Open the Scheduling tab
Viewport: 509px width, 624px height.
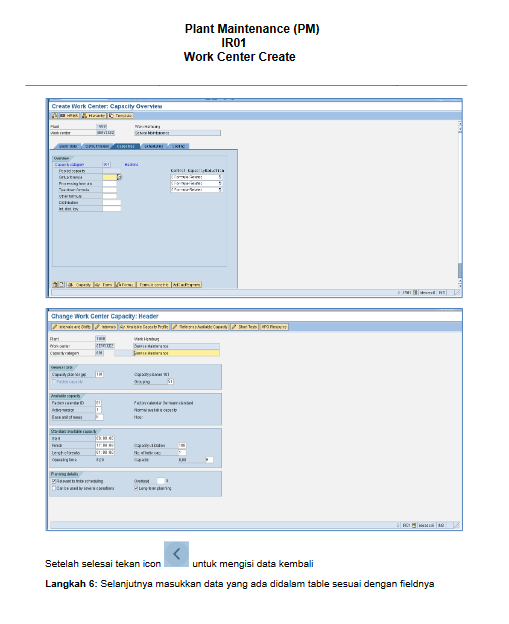154,146
